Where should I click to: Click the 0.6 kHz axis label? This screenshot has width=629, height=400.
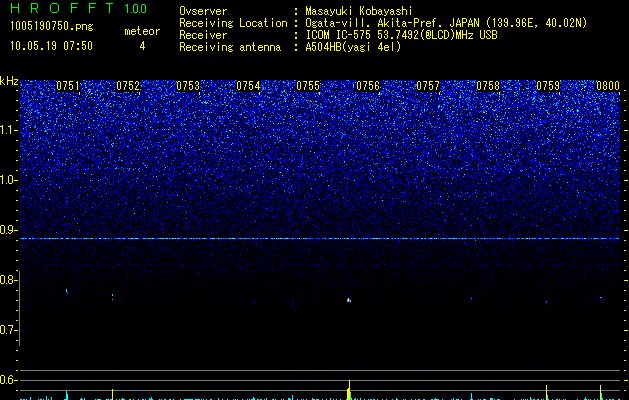coord(9,380)
